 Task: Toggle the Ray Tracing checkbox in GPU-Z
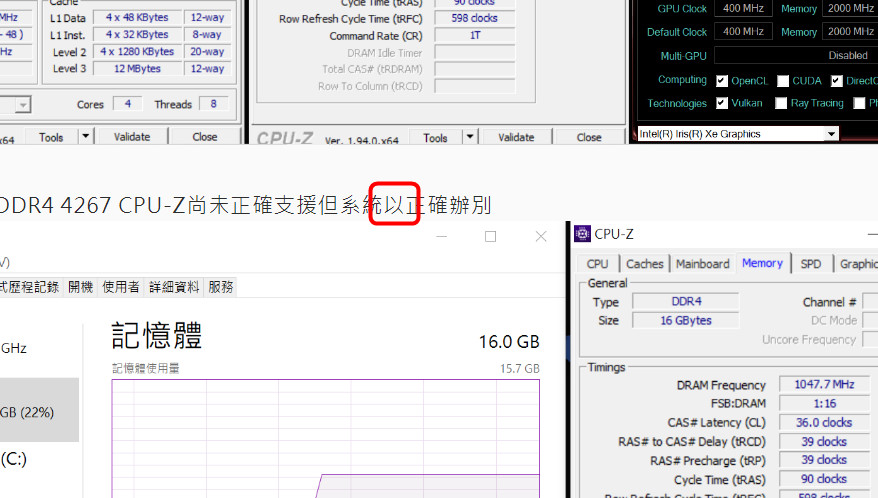pos(781,103)
